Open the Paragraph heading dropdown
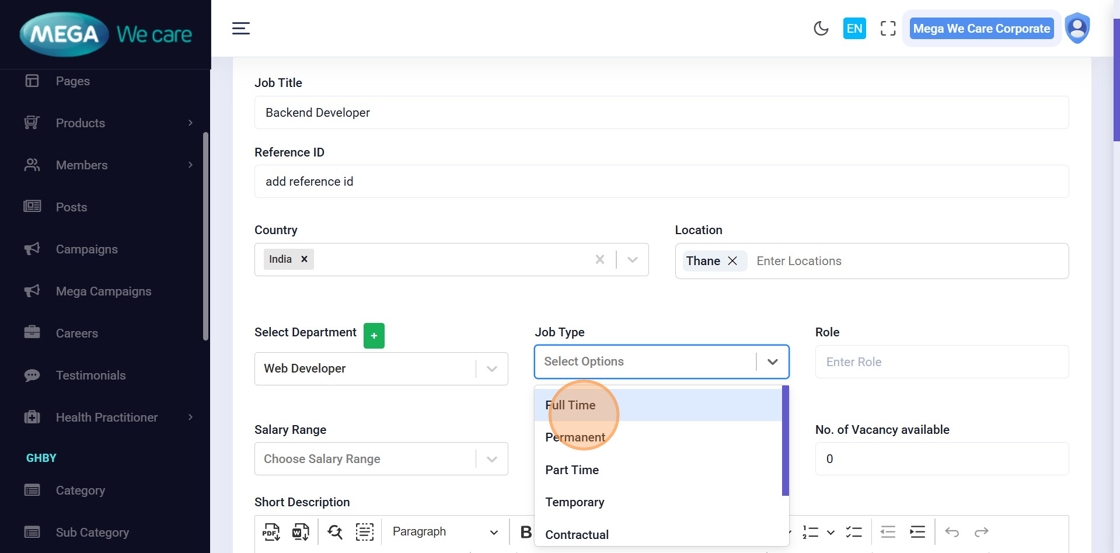Viewport: 1120px width, 553px height. 444,532
